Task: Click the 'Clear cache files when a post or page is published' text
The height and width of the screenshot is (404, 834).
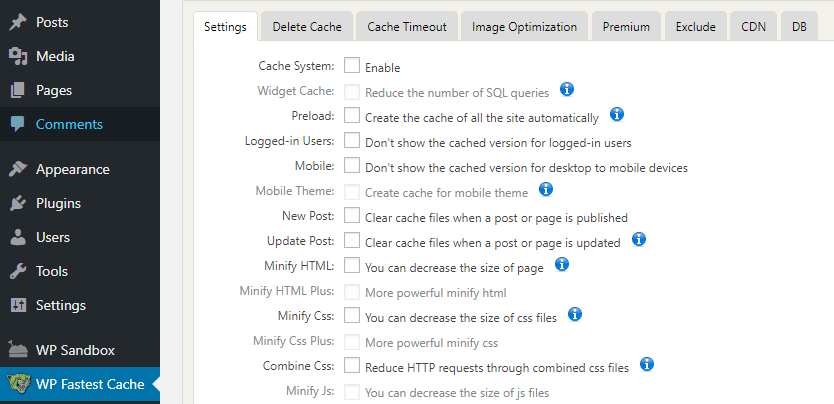Action: pyautogui.click(x=496, y=218)
